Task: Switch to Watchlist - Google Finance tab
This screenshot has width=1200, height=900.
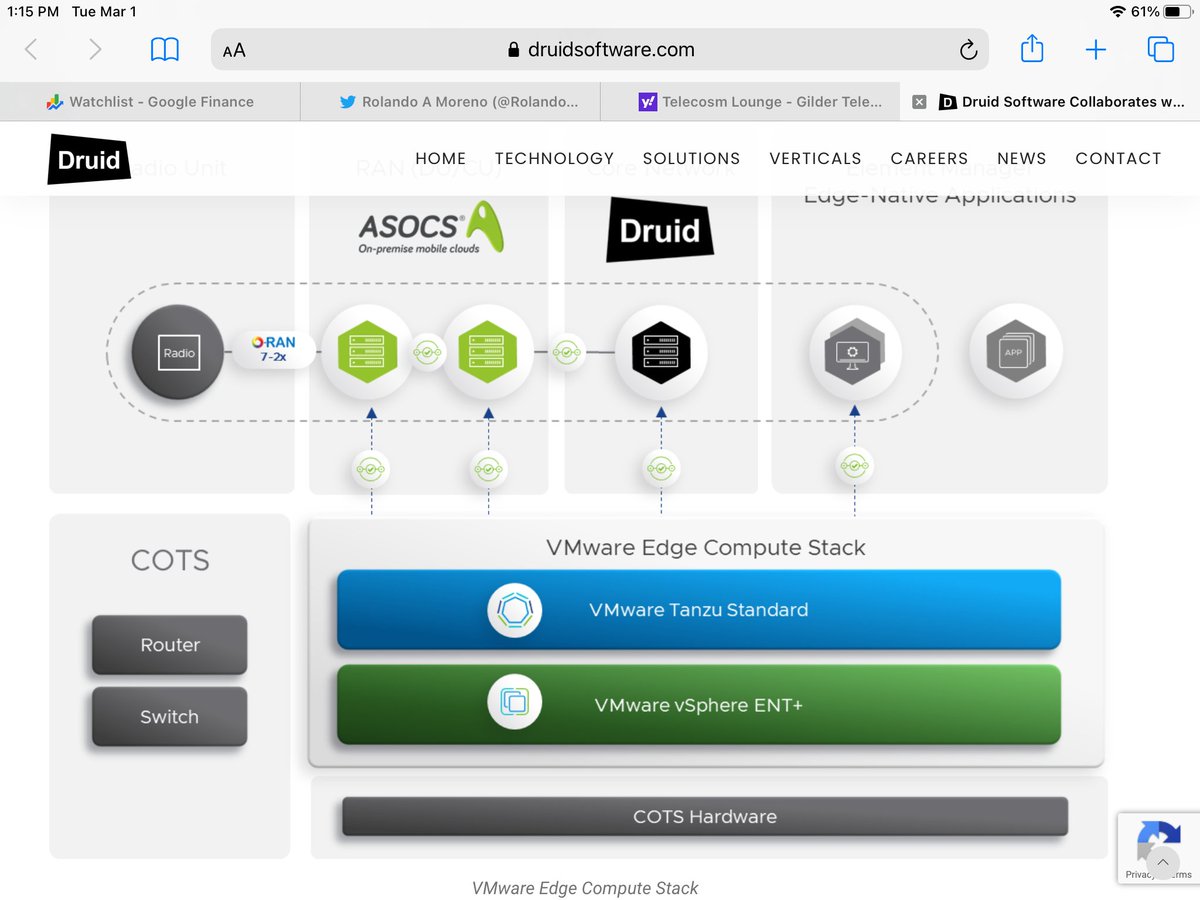Action: (150, 101)
